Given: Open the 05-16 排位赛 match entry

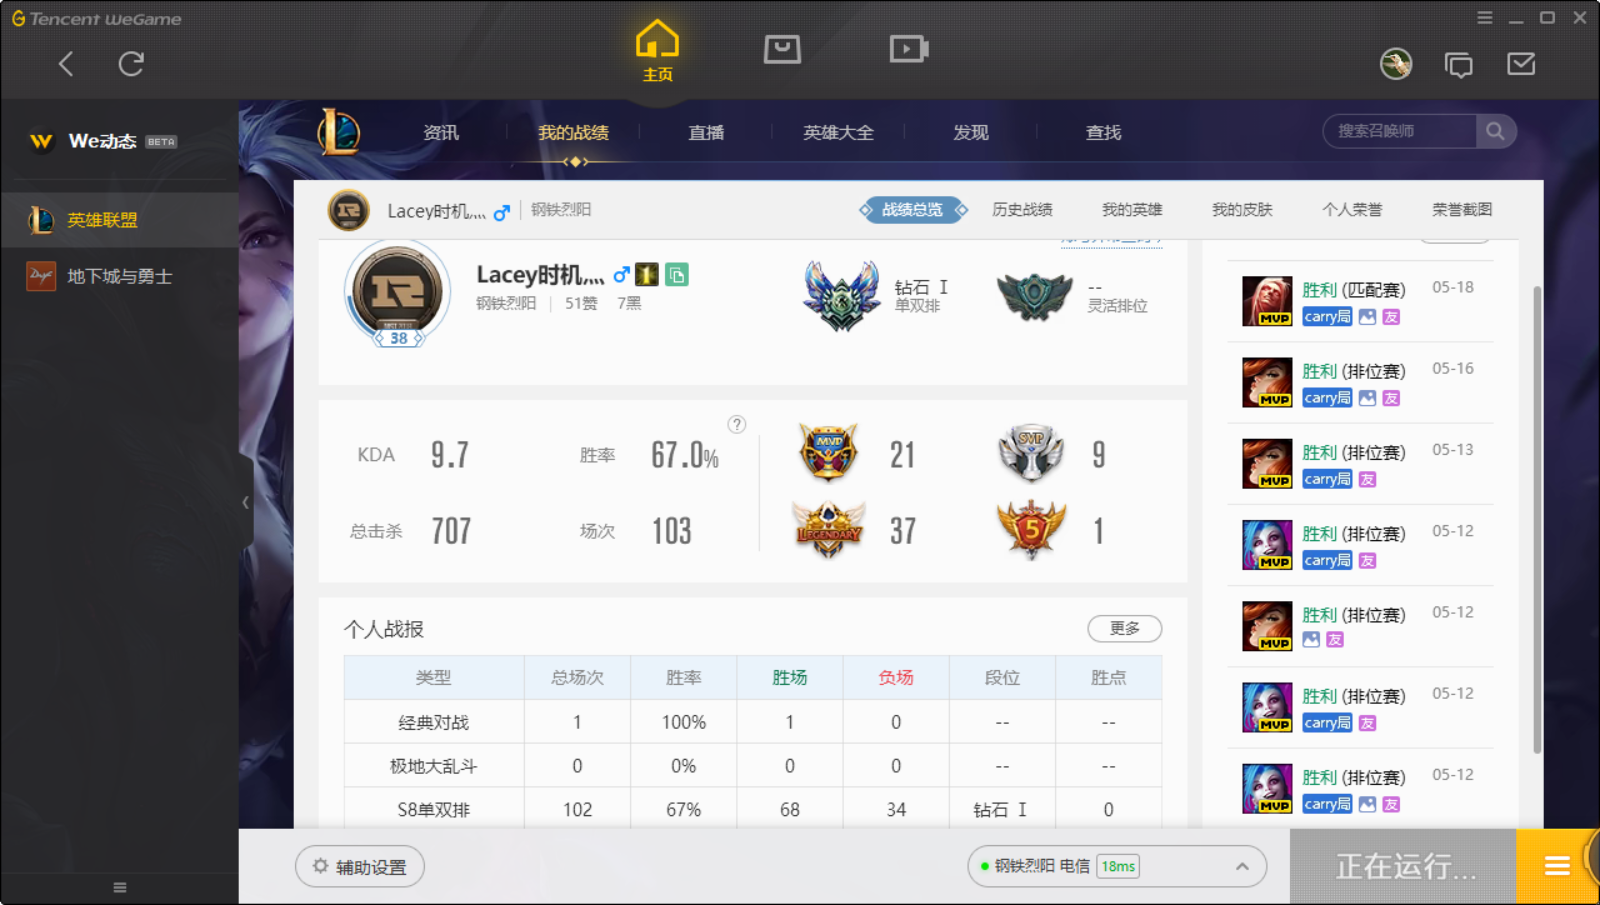Looking at the screenshot, I should (x=1360, y=382).
